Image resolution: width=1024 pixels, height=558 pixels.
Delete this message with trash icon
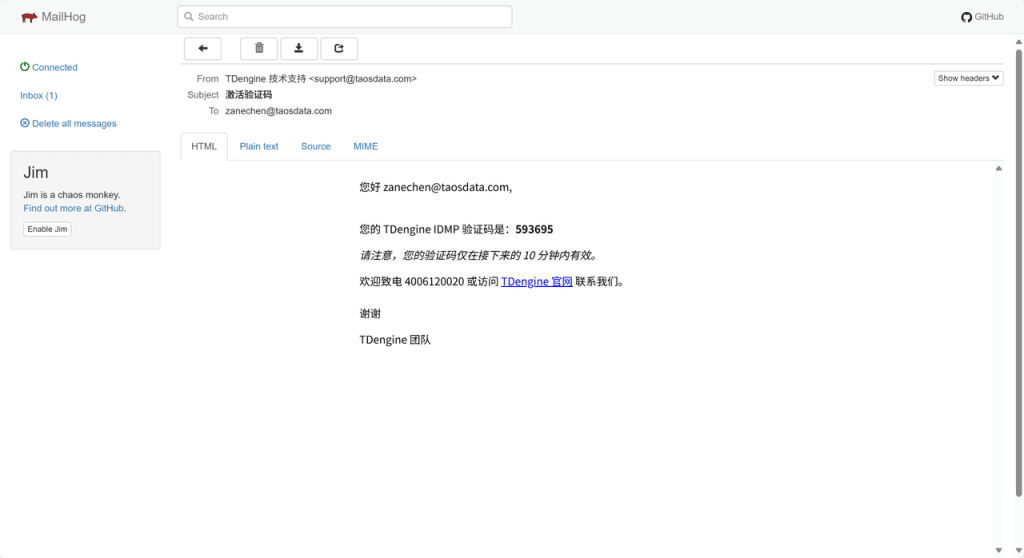259,48
